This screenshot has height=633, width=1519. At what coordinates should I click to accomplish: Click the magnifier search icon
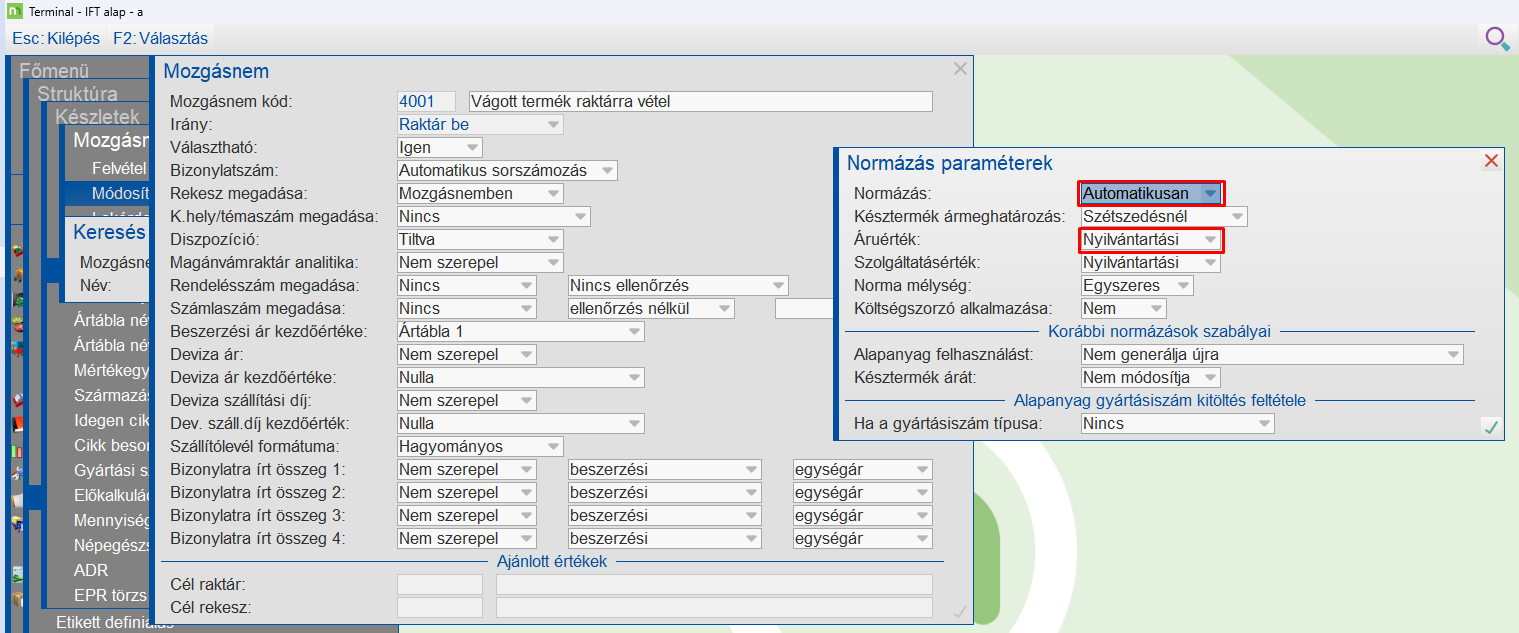tap(1497, 39)
